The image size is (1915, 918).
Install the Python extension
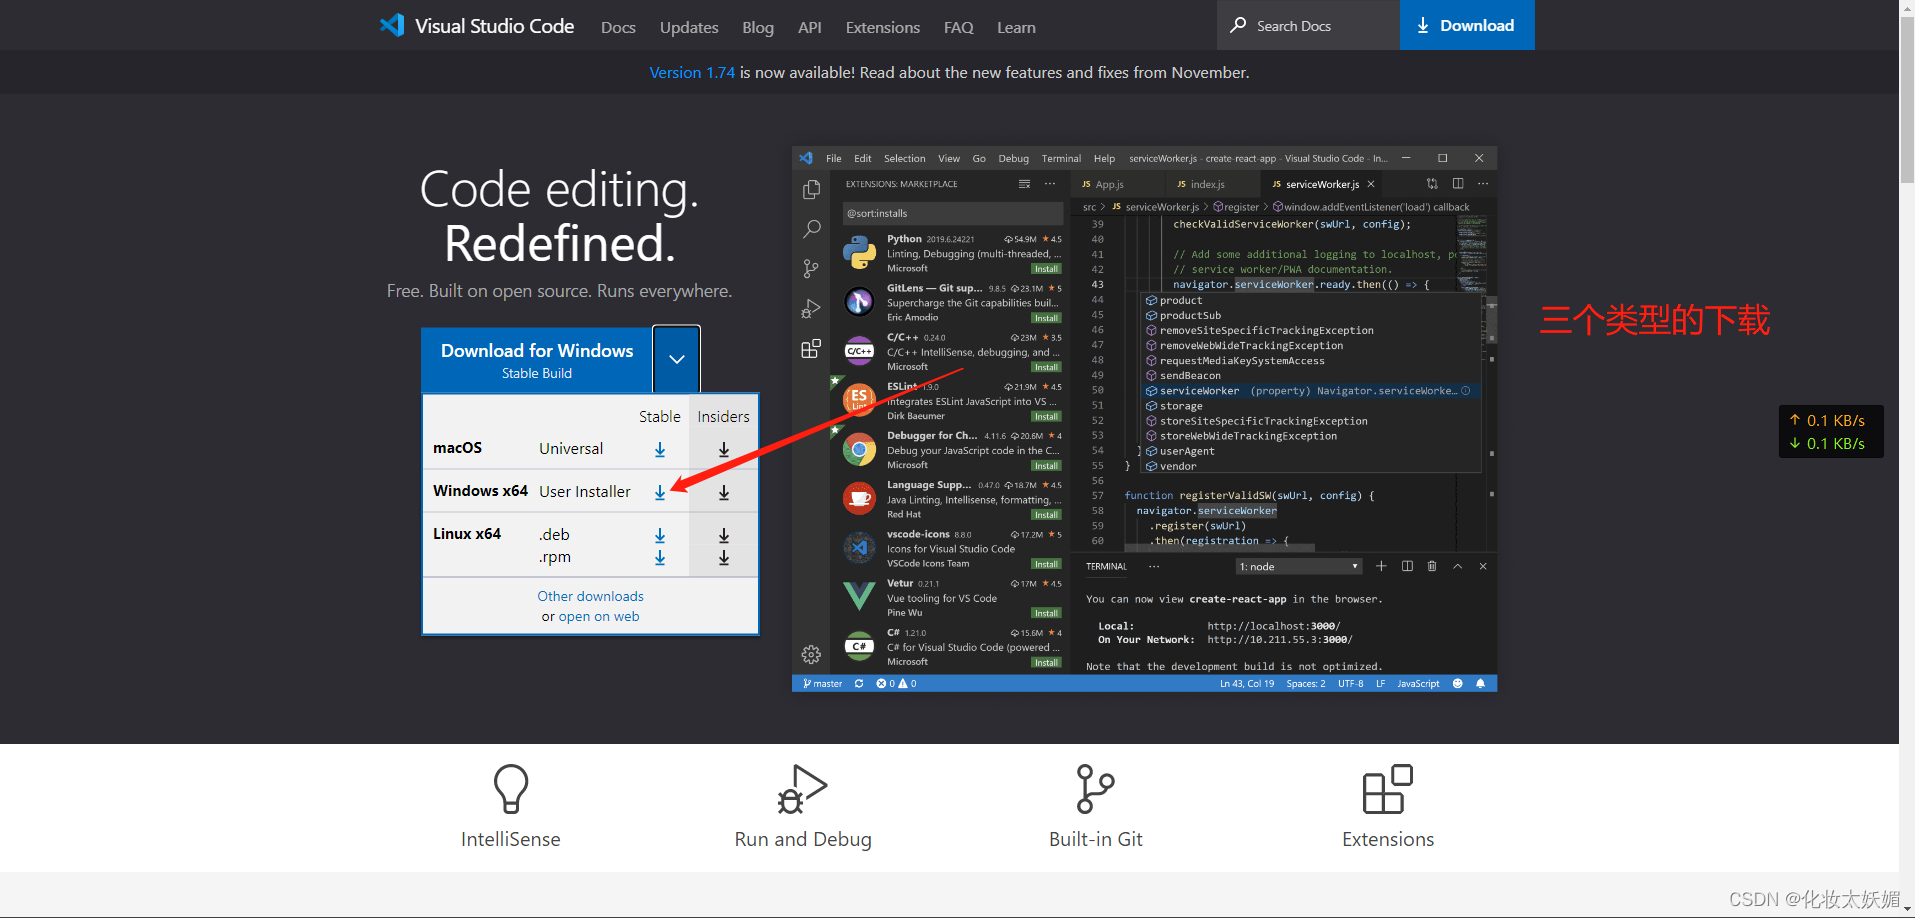1046,268
